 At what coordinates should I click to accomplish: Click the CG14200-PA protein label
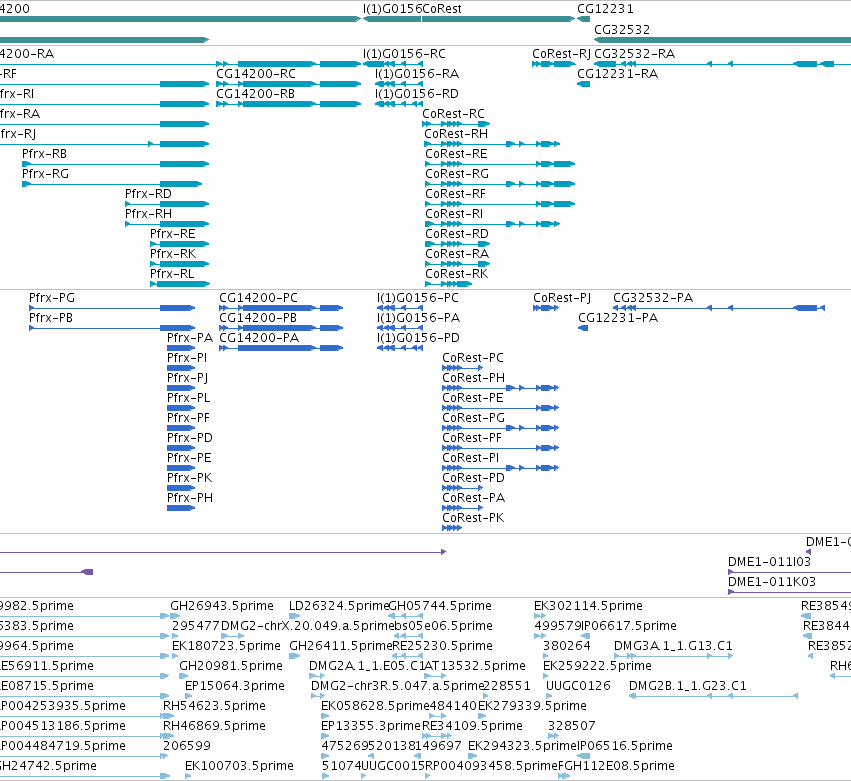pyautogui.click(x=259, y=338)
